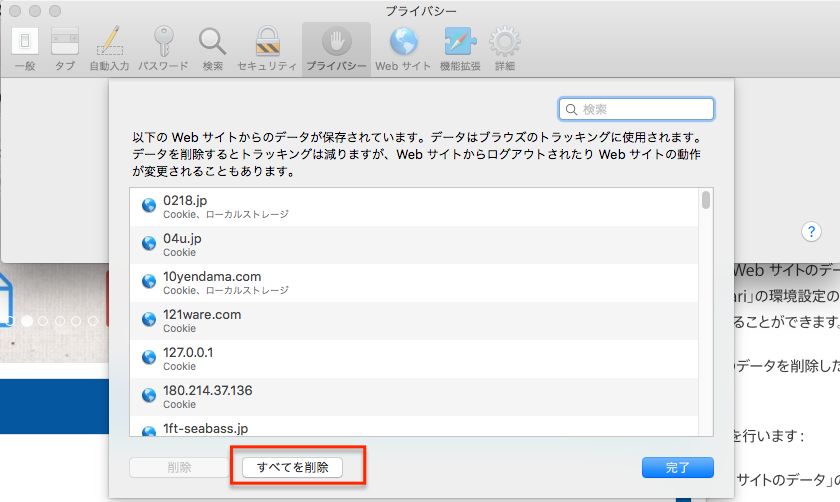Image resolution: width=840 pixels, height=502 pixels.
Task: Open the 一般 (General) preferences pane
Action: click(x=26, y=43)
